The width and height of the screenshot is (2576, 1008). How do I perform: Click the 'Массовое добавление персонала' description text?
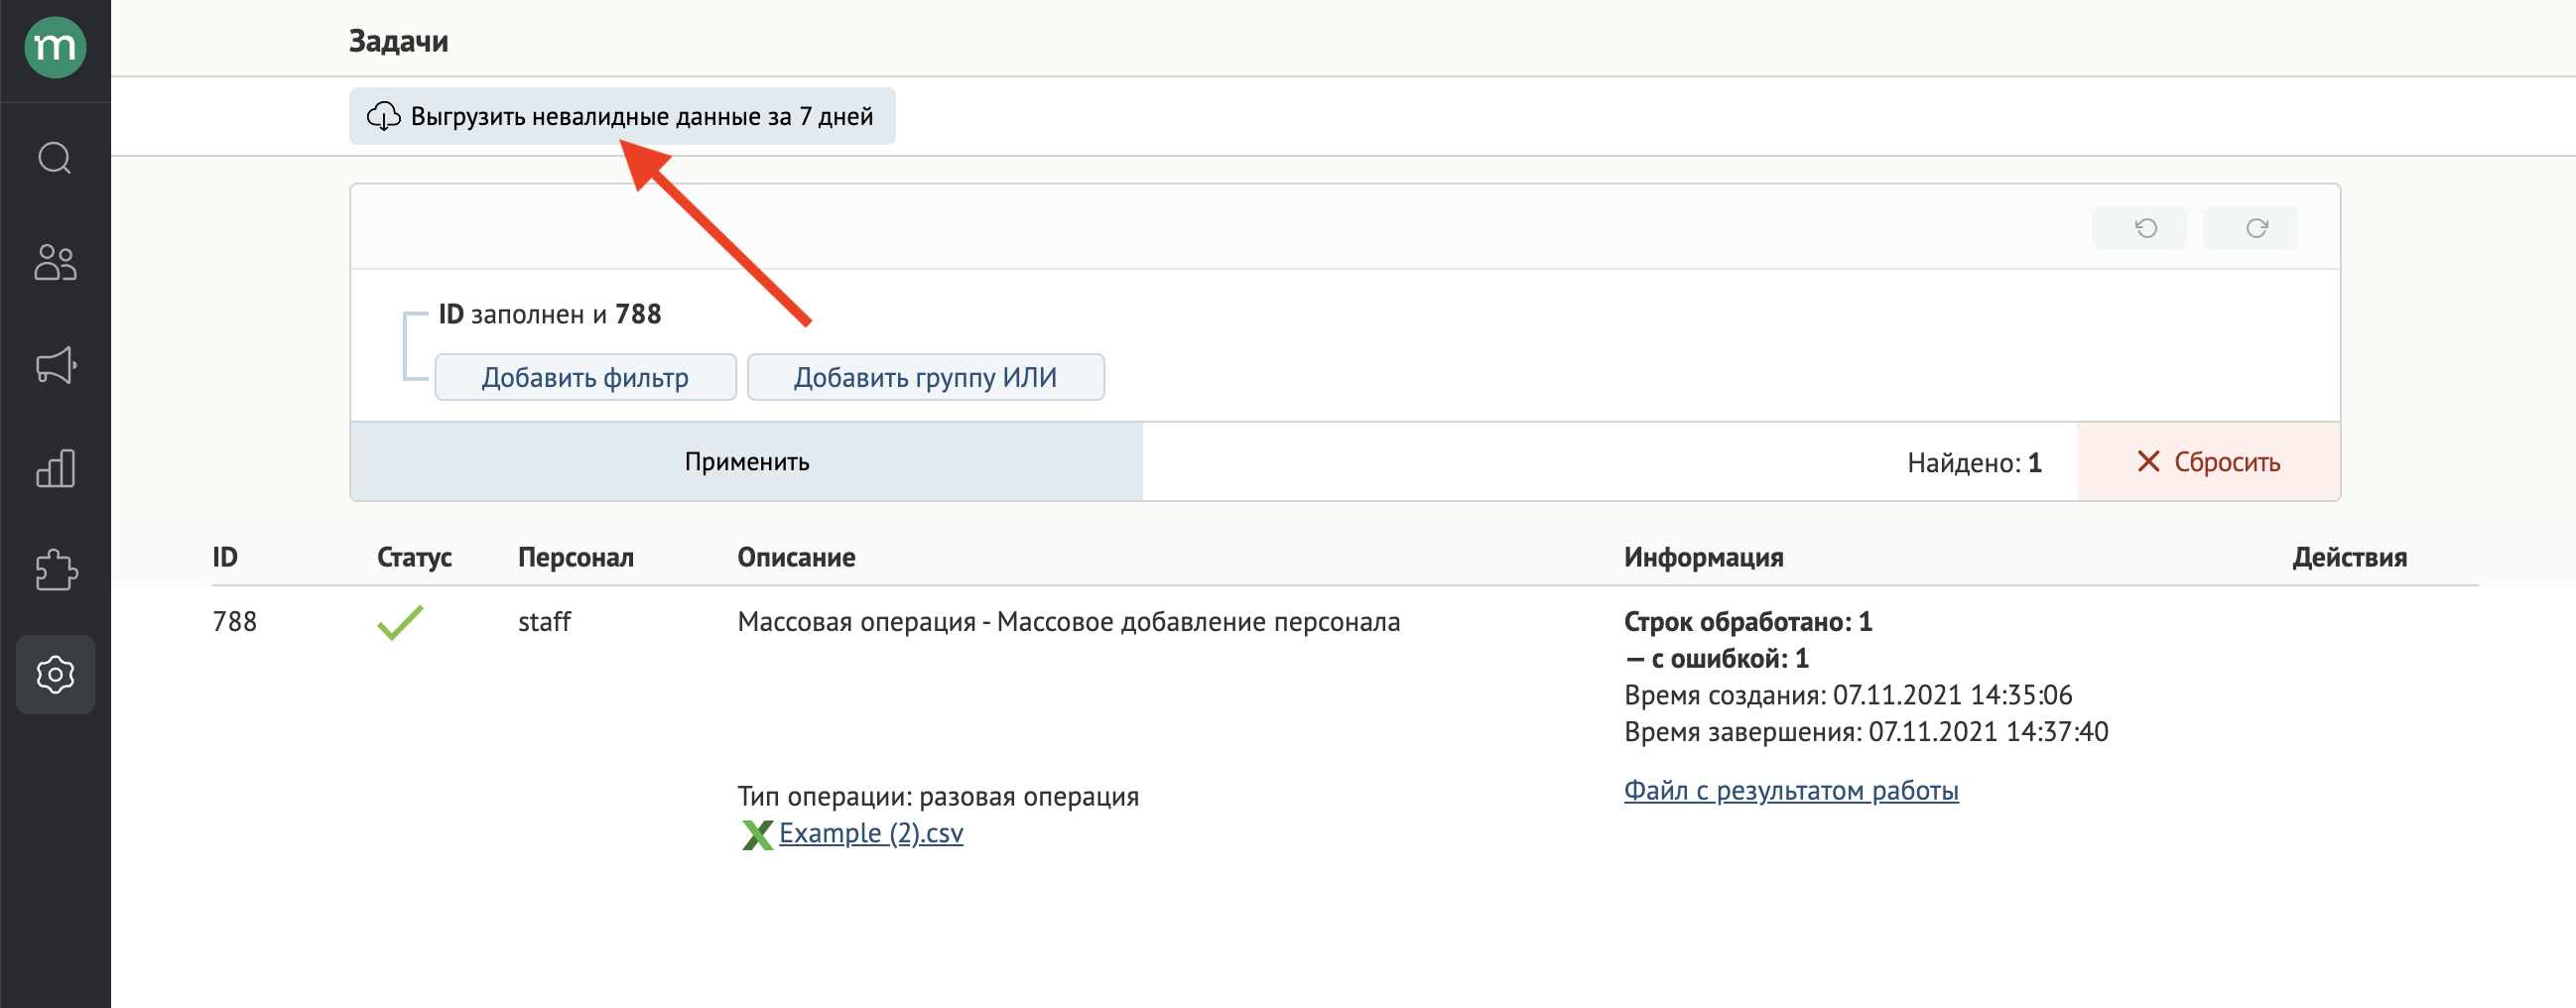[x=1198, y=622]
